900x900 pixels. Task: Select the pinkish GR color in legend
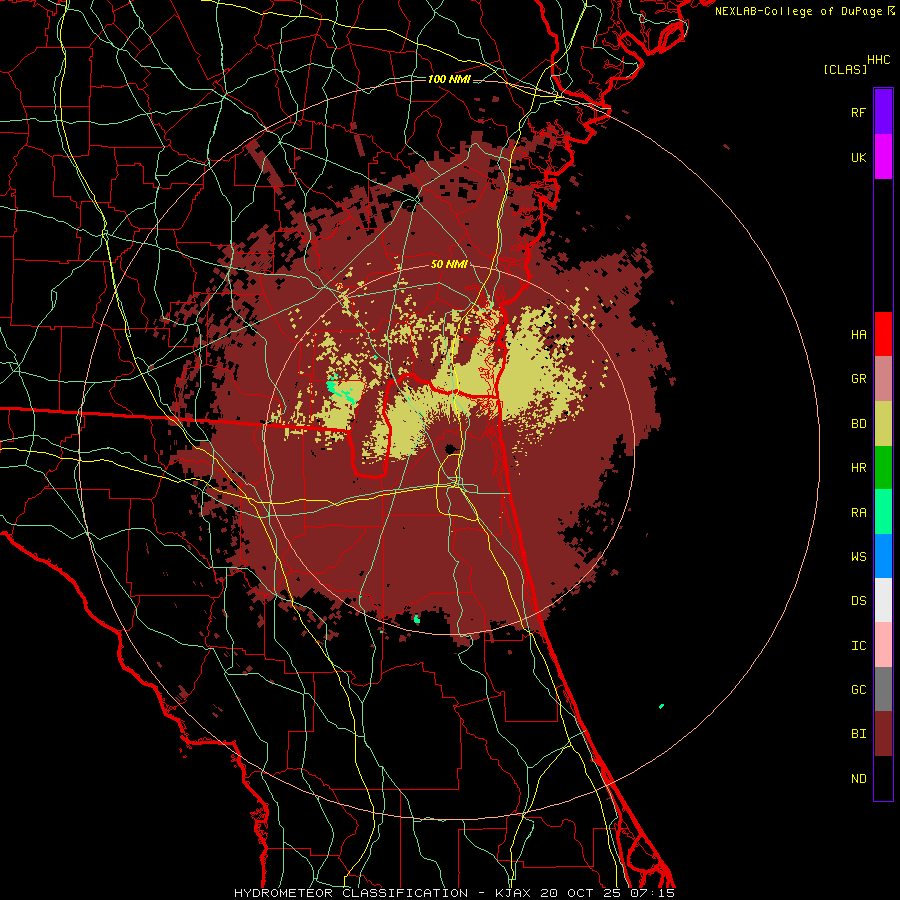883,378
